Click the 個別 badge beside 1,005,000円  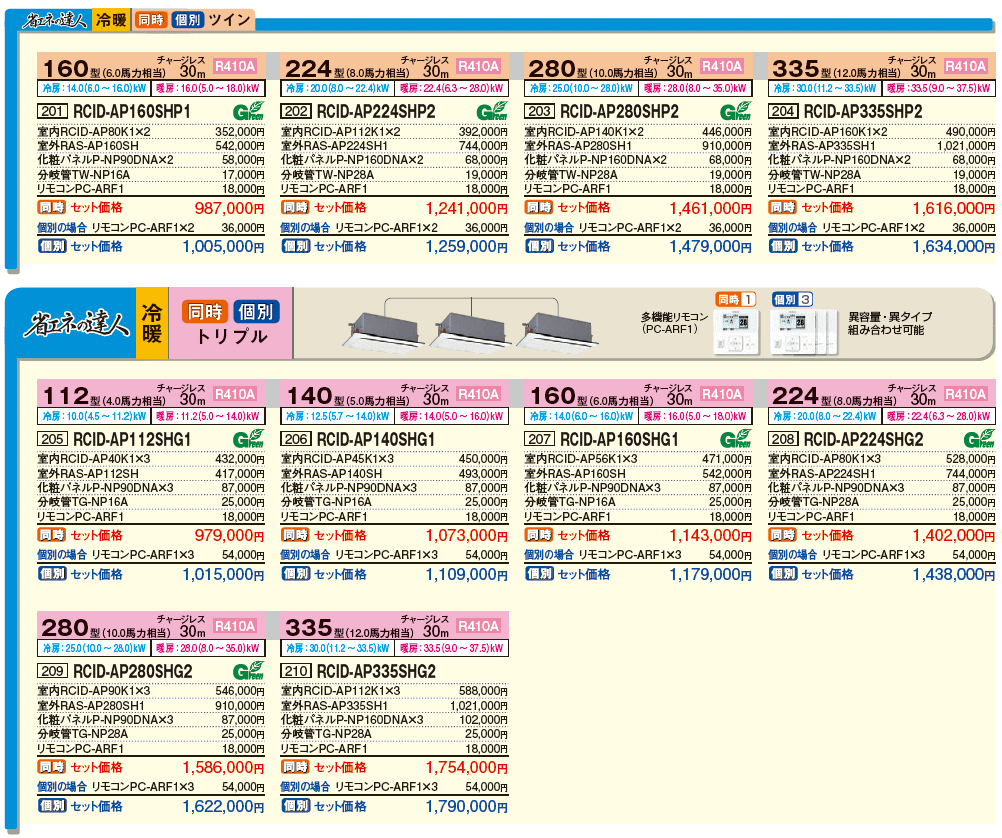(52, 245)
